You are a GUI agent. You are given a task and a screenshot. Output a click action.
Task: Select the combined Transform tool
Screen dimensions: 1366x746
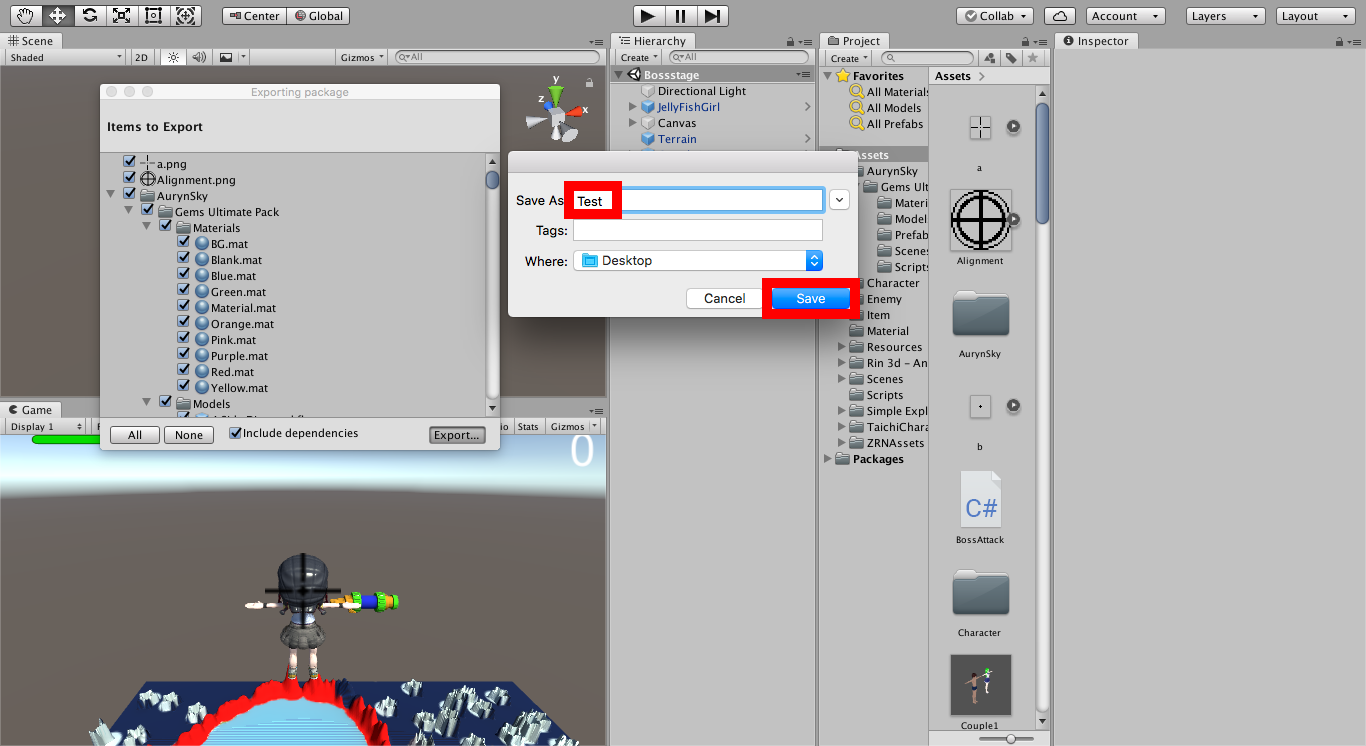click(x=185, y=16)
